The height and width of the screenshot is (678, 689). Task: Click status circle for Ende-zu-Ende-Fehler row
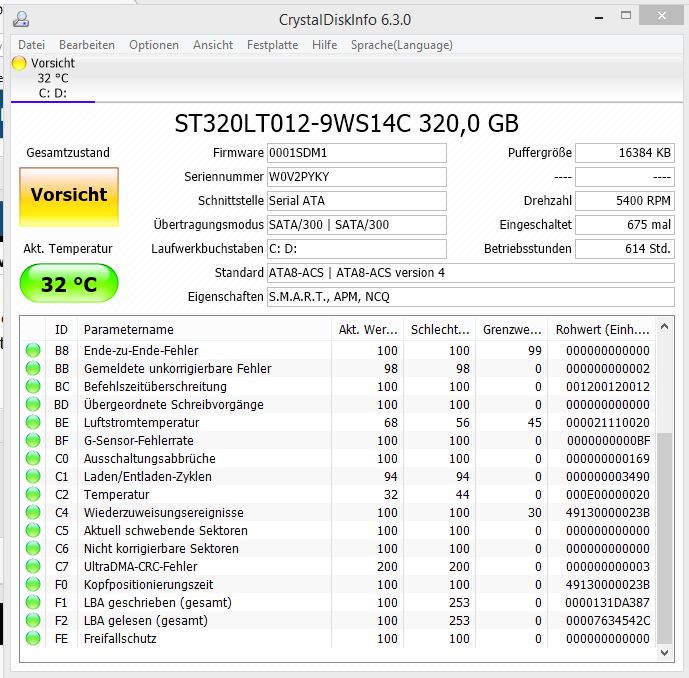[33, 350]
